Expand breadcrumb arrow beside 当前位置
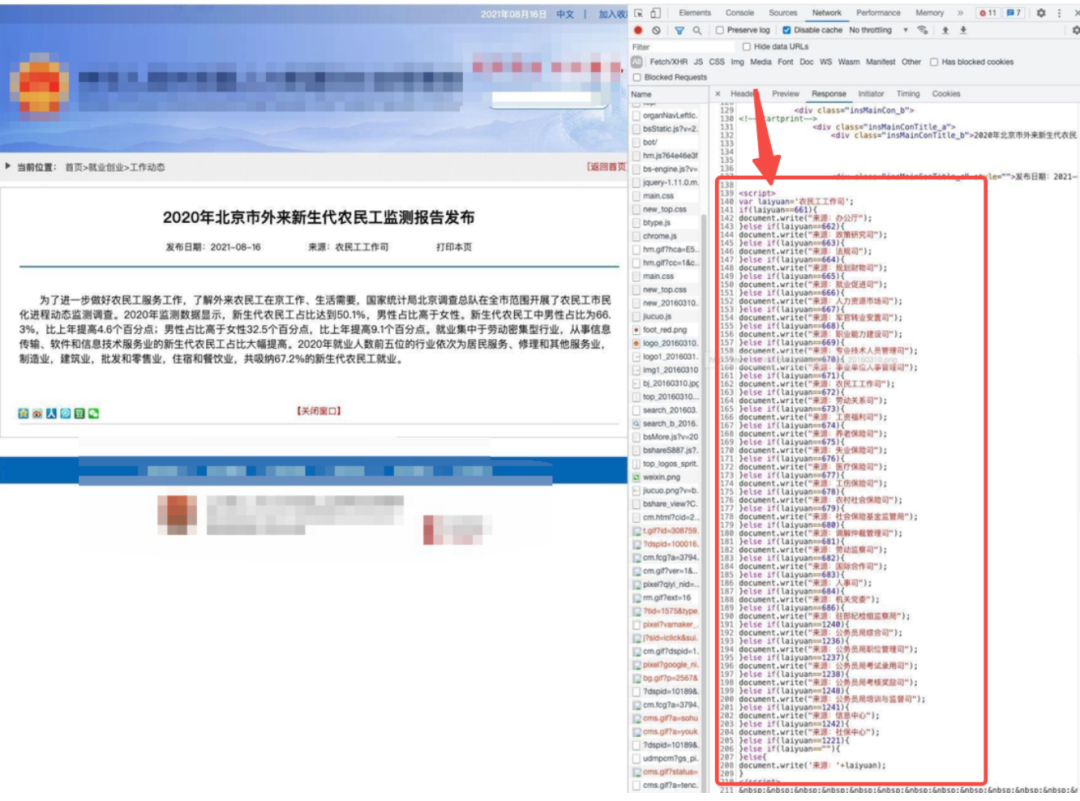Screen dimensions: 1080x801 coord(8,167)
